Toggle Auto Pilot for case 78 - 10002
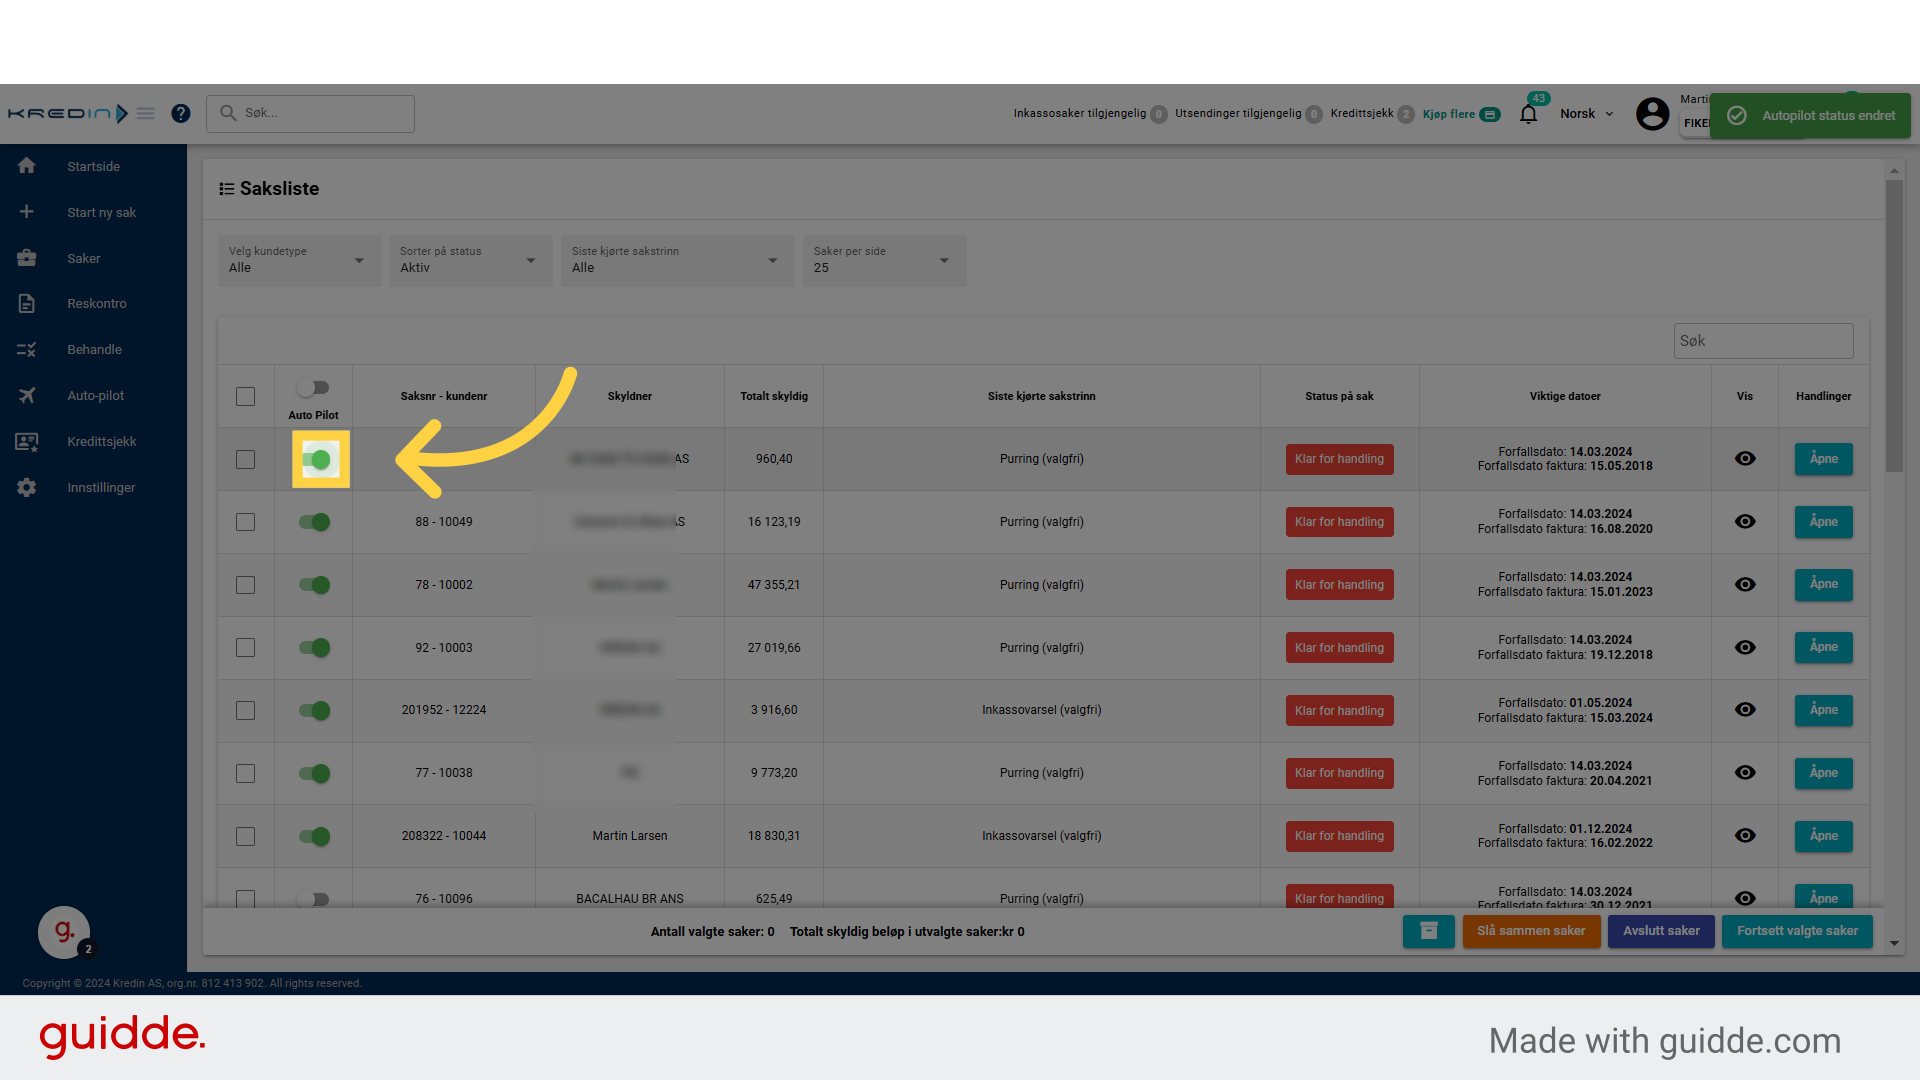Image resolution: width=1920 pixels, height=1080 pixels. coord(314,585)
